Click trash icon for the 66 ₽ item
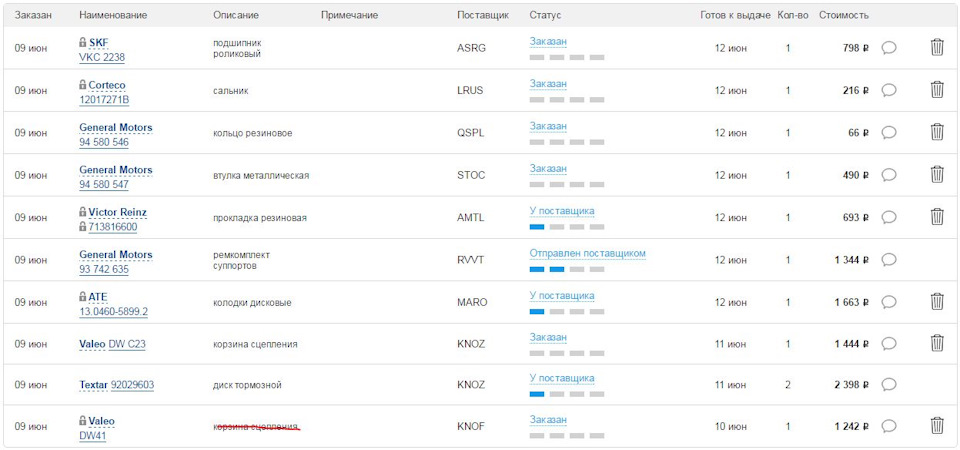960x450 pixels. (937, 132)
